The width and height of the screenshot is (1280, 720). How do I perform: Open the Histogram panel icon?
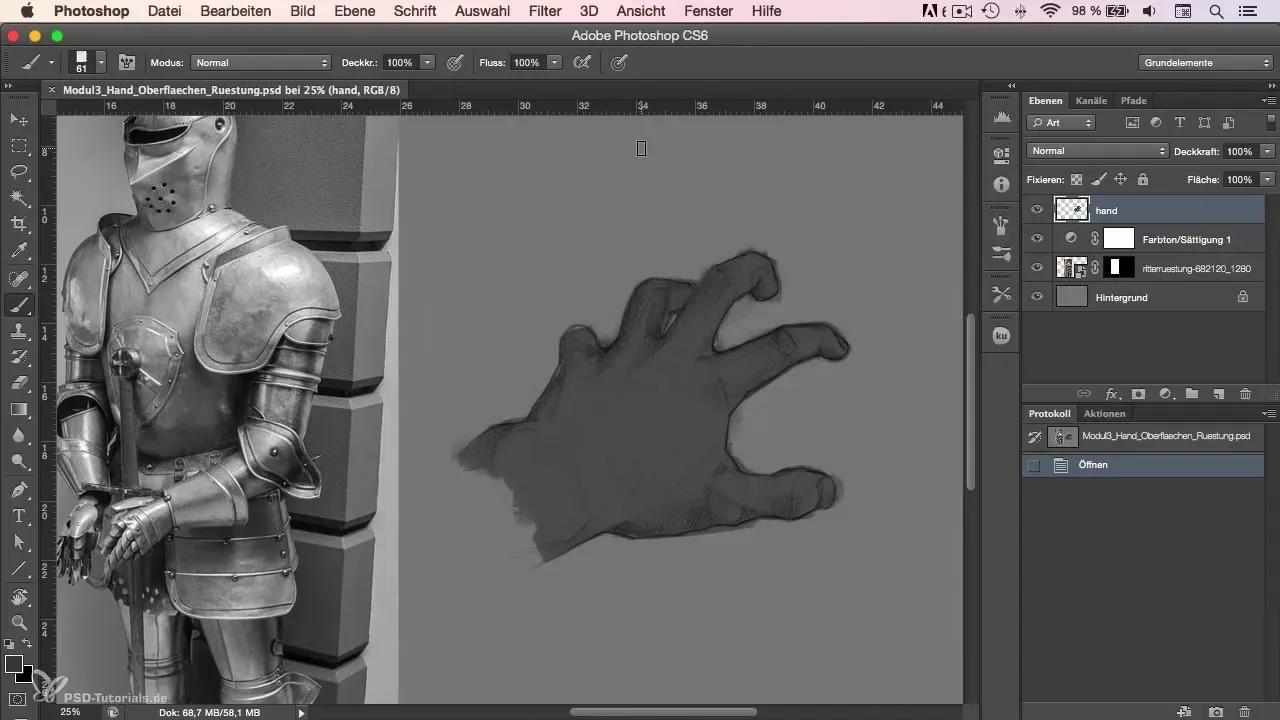pos(1001,119)
